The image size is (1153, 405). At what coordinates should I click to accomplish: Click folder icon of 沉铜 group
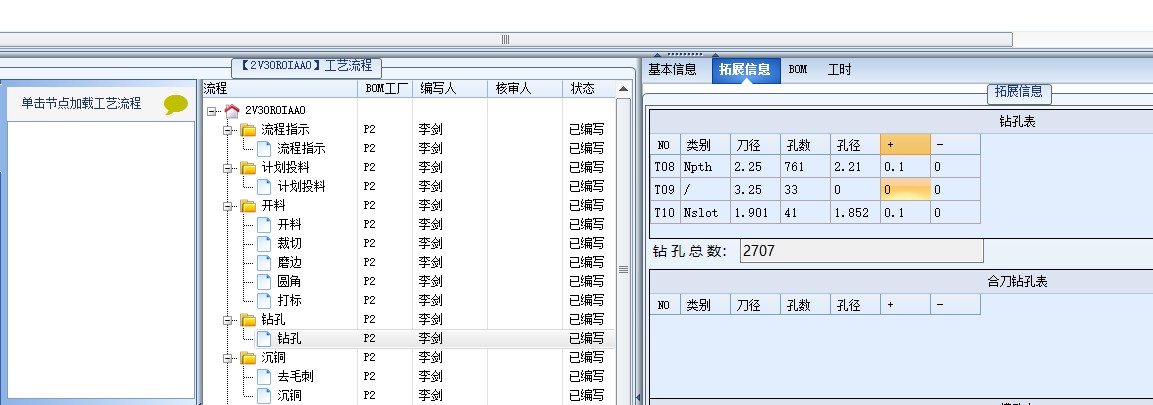(x=249, y=358)
